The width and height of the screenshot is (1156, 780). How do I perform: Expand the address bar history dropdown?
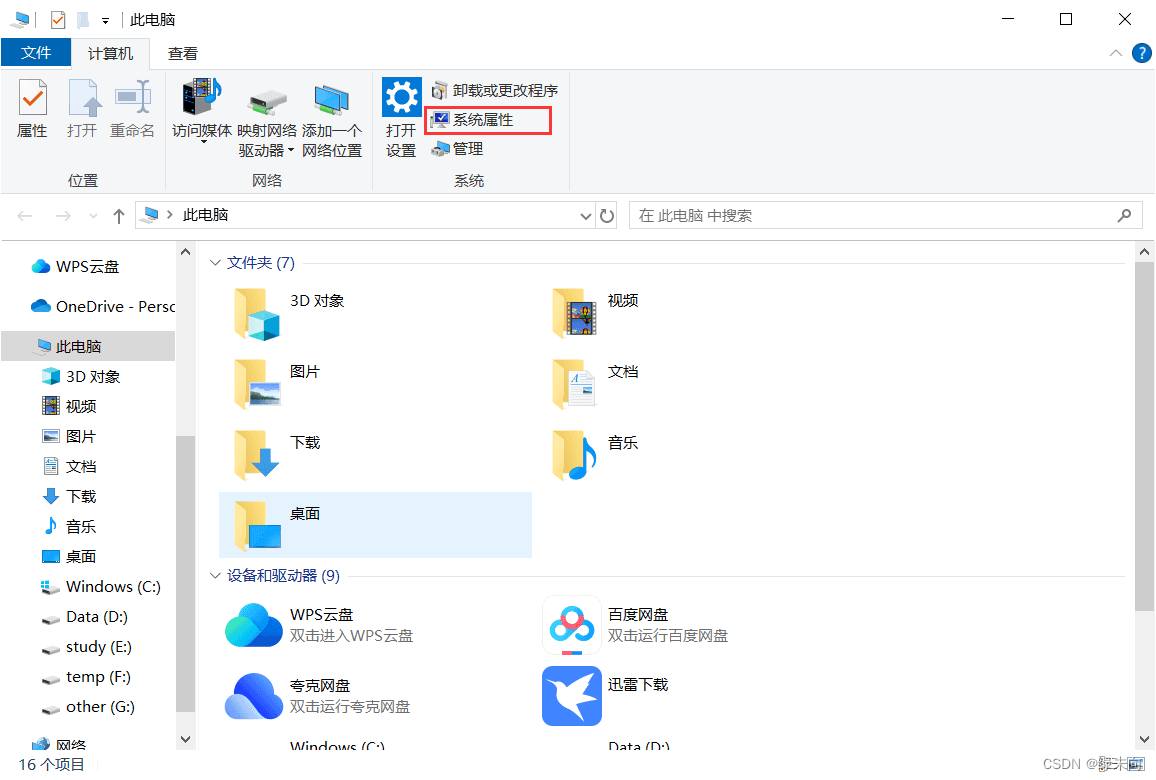tap(586, 216)
